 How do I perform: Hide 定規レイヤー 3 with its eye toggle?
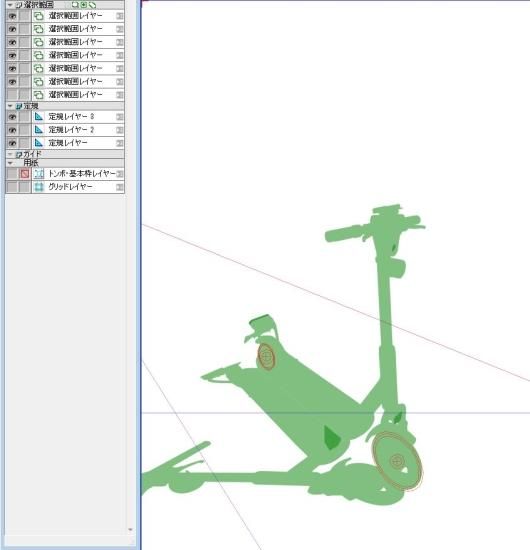tap(12, 116)
